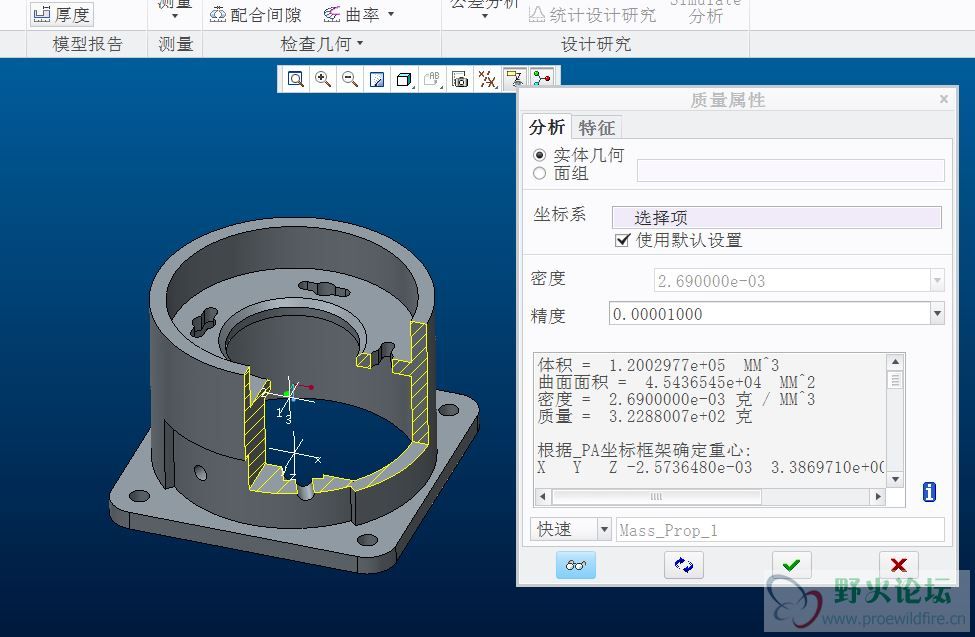Open the datum display filters icon
Viewport: 975px width, 637px height.
click(487, 79)
